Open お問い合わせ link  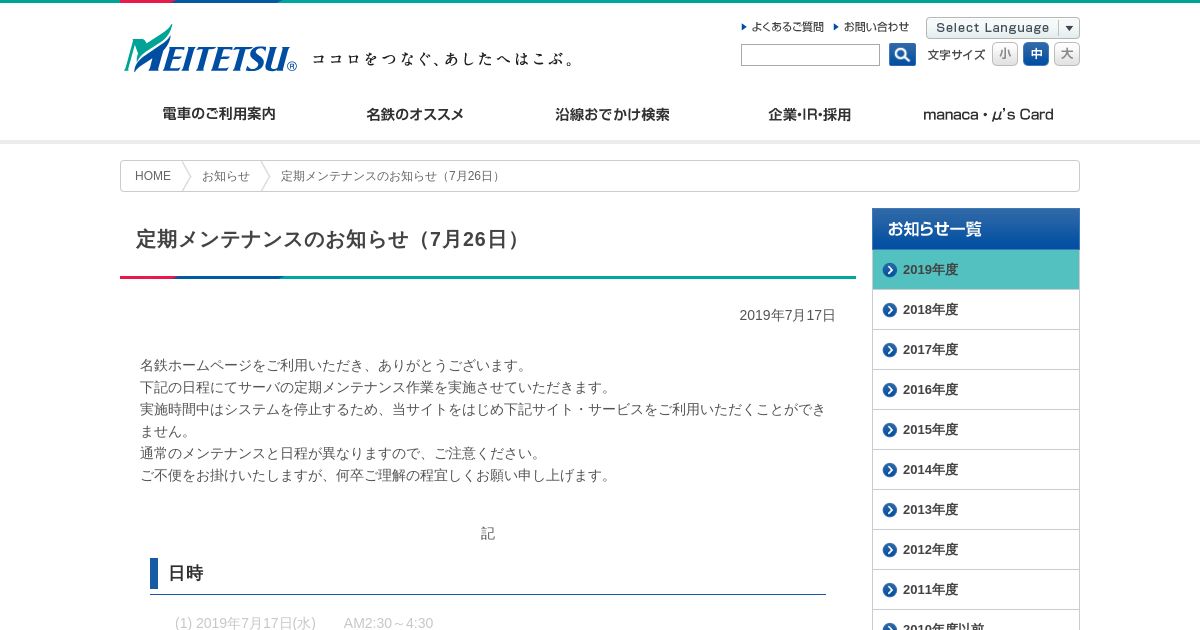pos(871,27)
